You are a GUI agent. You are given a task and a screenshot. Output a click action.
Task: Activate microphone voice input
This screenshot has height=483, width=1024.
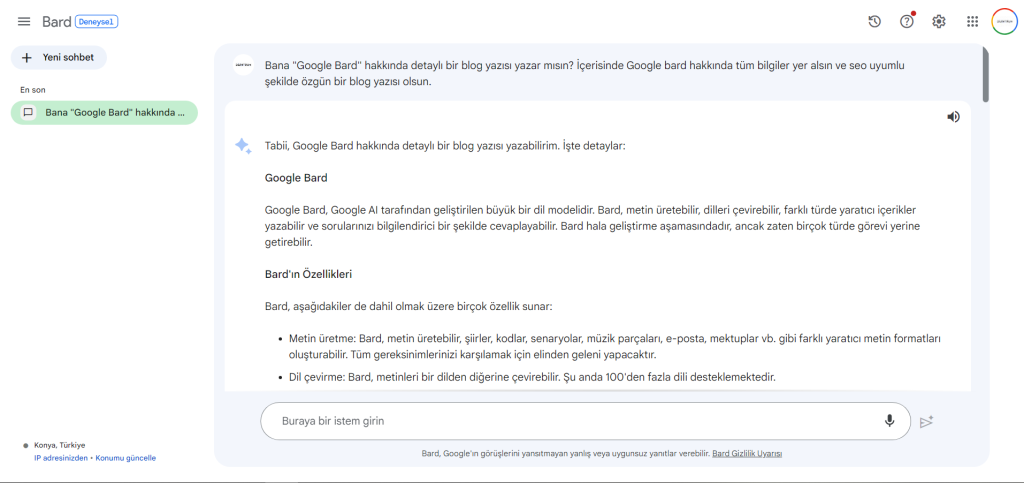coord(889,421)
